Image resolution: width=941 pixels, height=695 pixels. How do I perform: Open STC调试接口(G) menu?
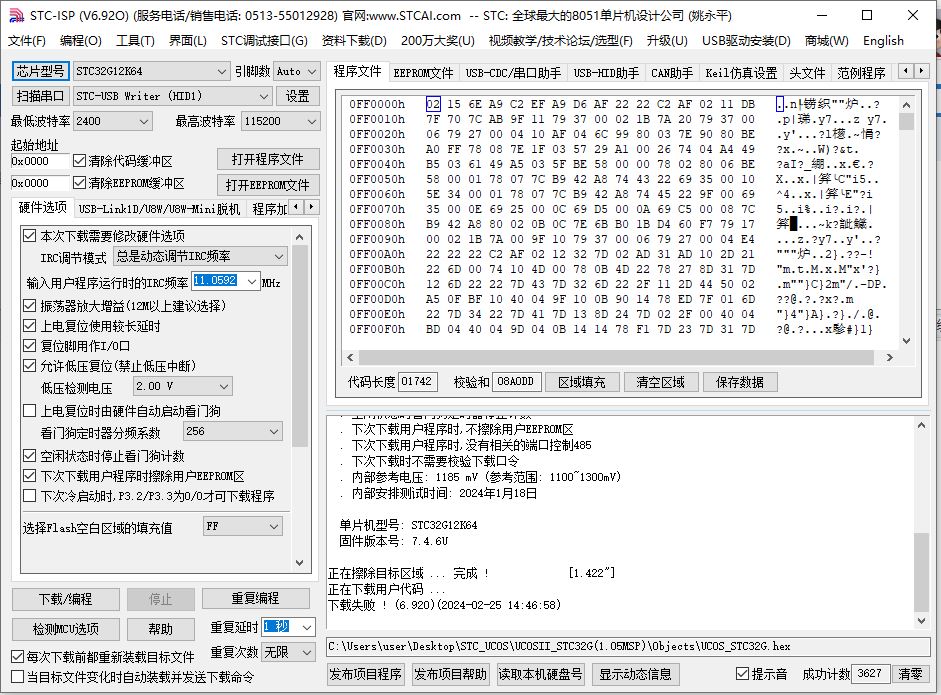264,41
